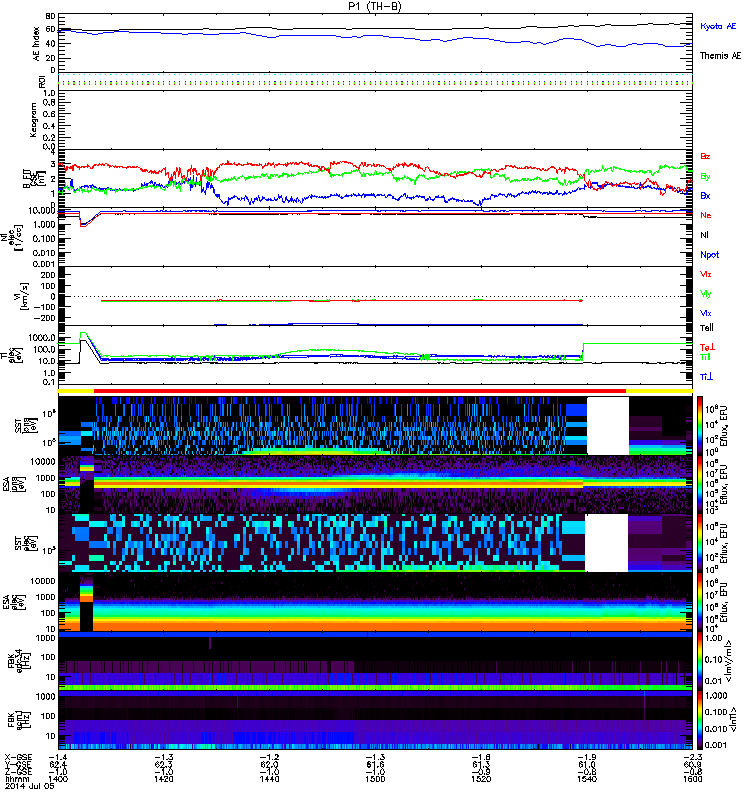Click the white data gap in SST electrons panel
Image resolution: width=750 pixels, height=800 pixels.
click(607, 543)
